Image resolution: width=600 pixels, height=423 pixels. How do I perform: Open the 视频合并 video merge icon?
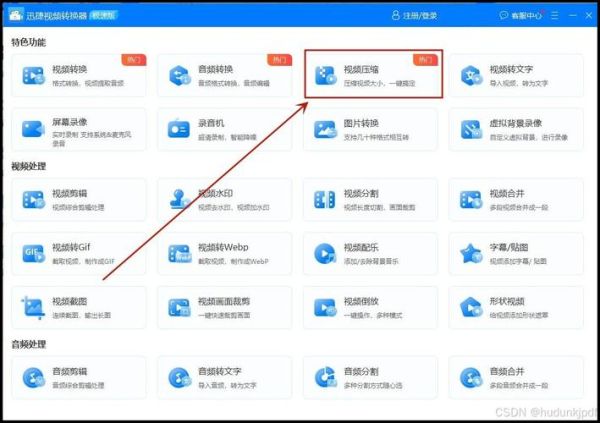pyautogui.click(x=471, y=200)
